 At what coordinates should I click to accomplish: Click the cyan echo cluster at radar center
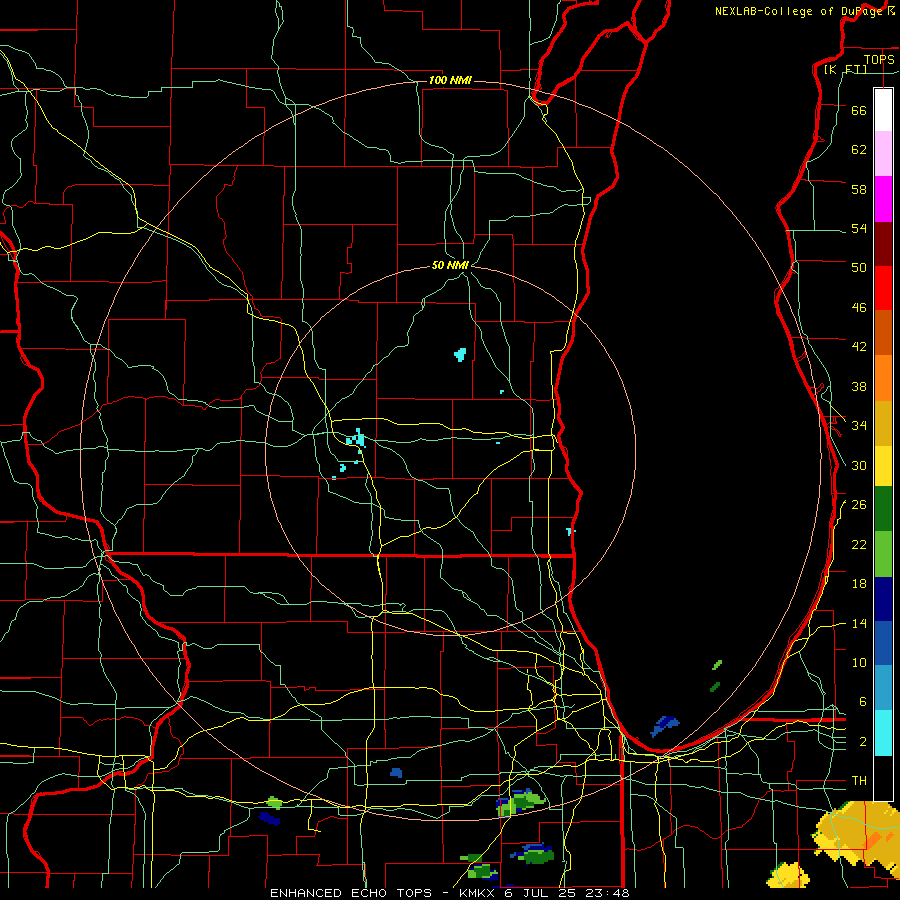356,439
